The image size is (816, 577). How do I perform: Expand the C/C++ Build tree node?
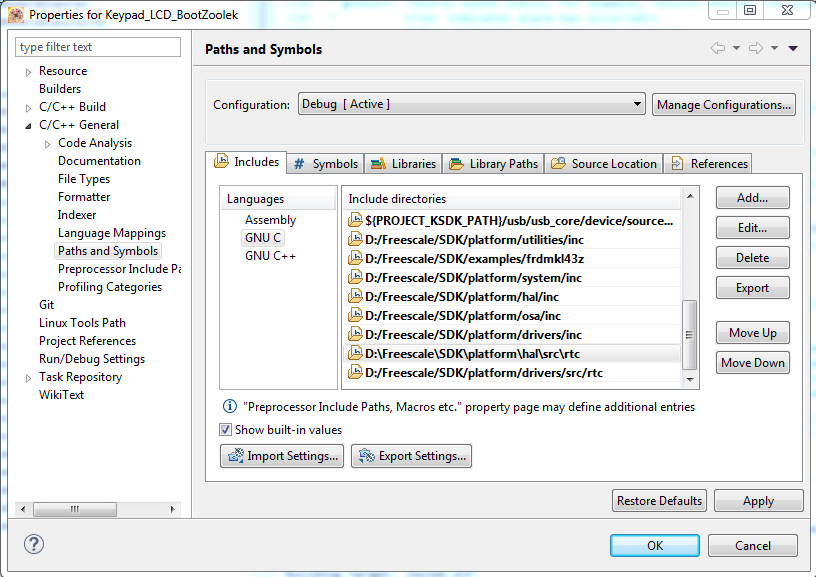tap(29, 108)
